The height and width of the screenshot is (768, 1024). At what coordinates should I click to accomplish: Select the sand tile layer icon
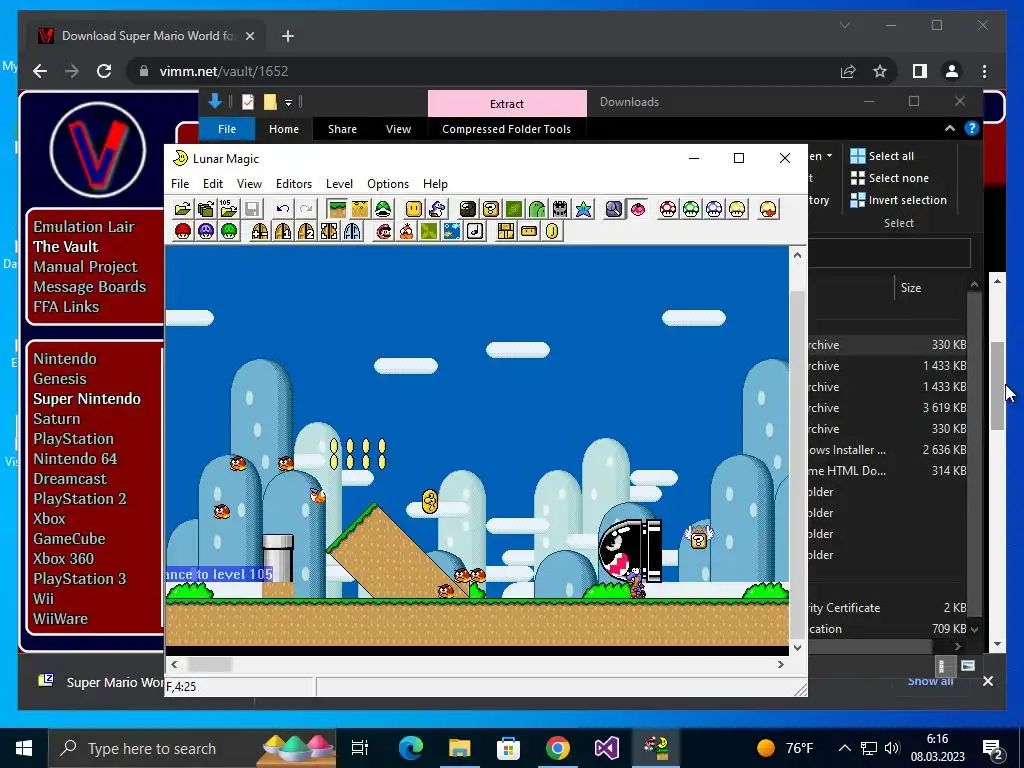(x=360, y=209)
